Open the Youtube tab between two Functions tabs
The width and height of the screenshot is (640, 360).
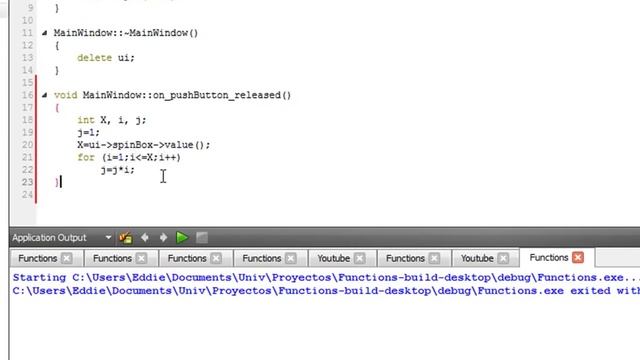click(333, 258)
